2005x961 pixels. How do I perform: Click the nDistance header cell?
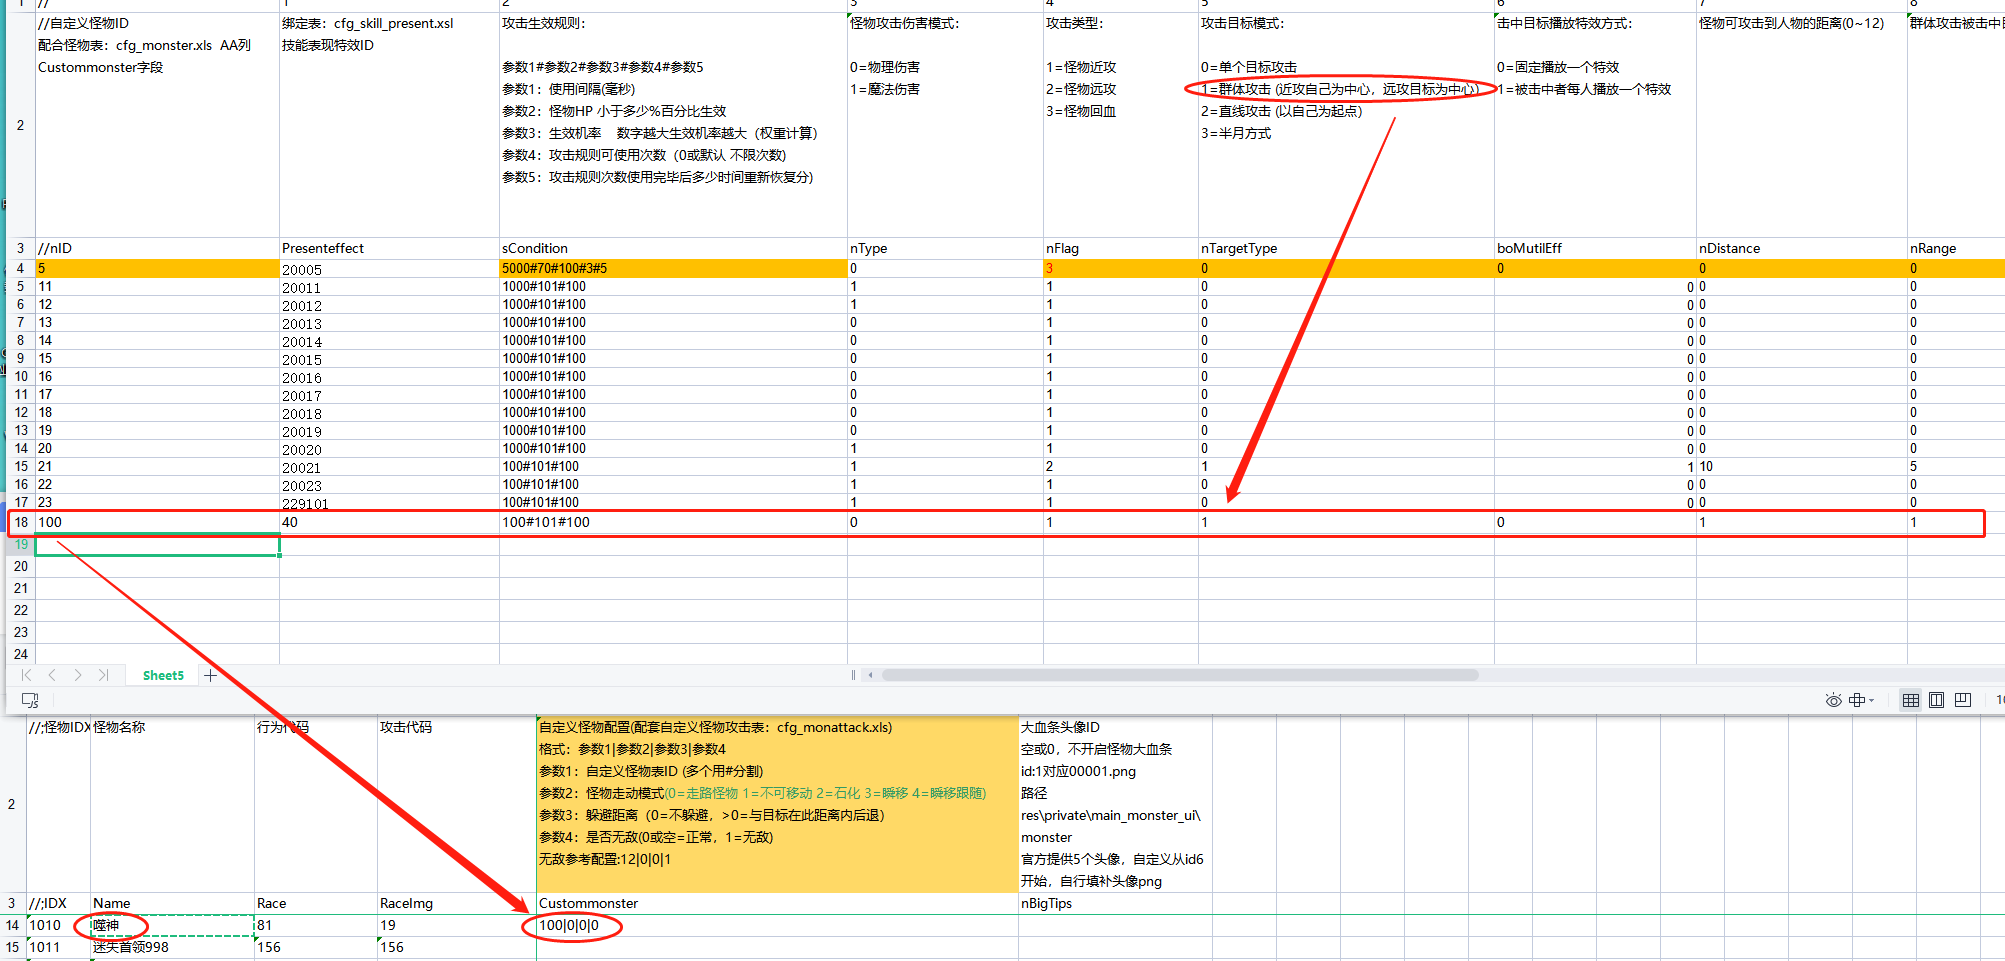[x=1802, y=248]
